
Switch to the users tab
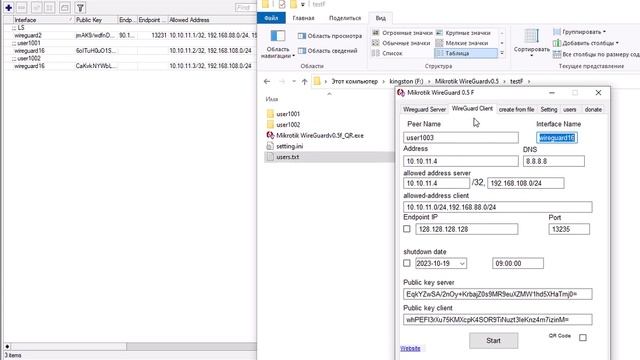coord(570,109)
